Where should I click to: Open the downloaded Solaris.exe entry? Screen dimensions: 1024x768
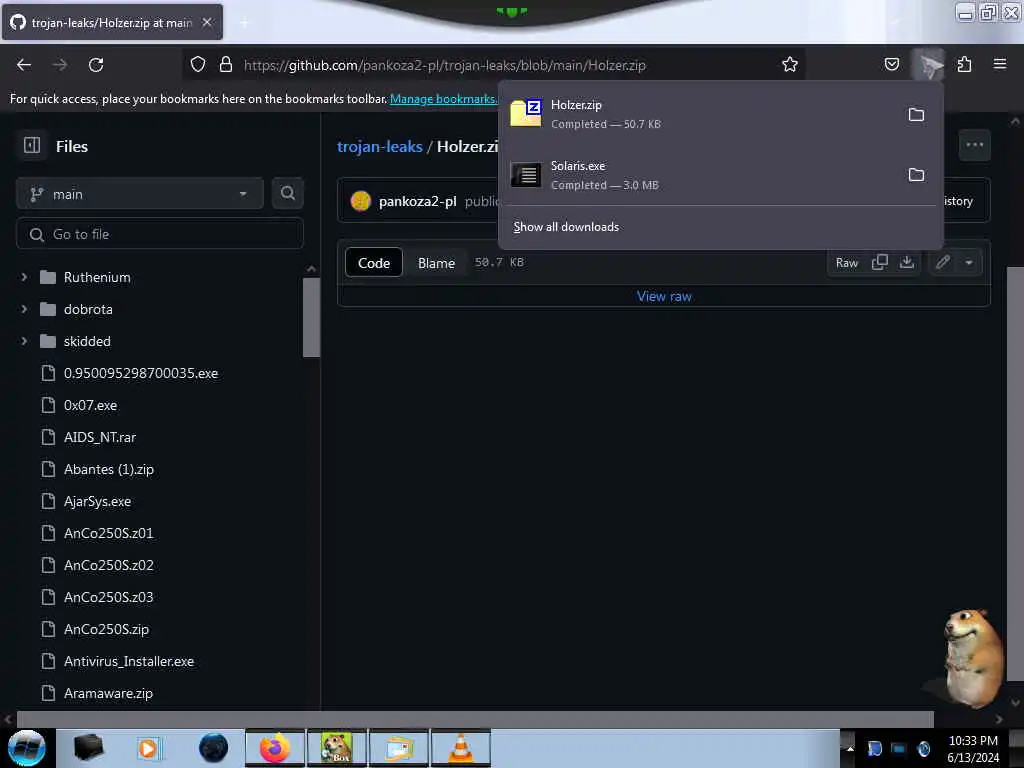(700, 175)
